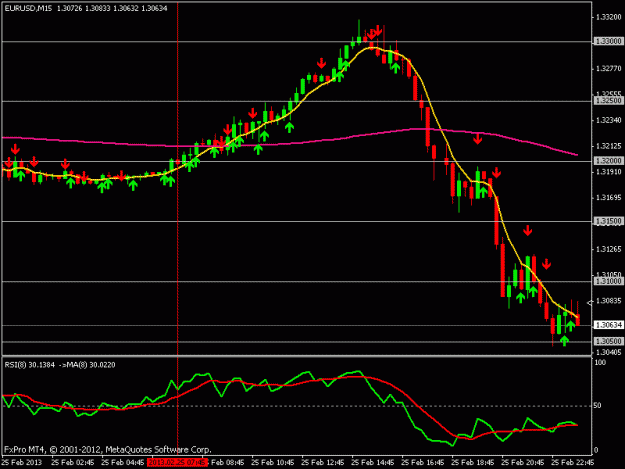Click the 1.30405 price axis label

pyautogui.click(x=608, y=352)
